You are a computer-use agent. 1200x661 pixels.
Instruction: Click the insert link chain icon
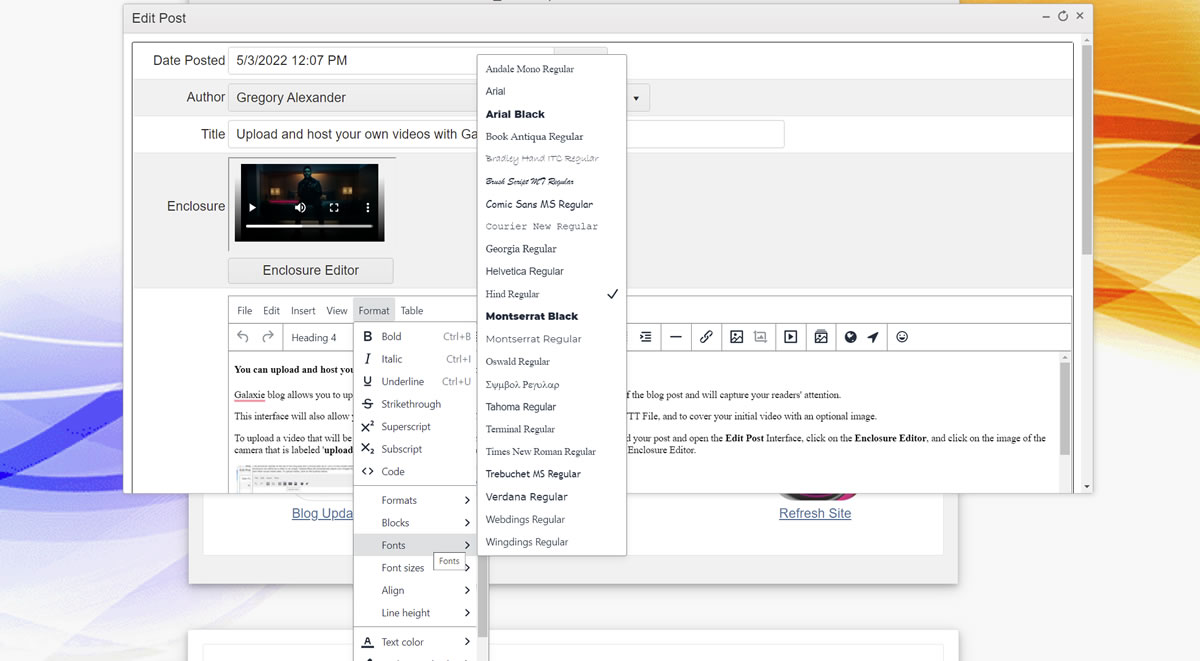706,337
